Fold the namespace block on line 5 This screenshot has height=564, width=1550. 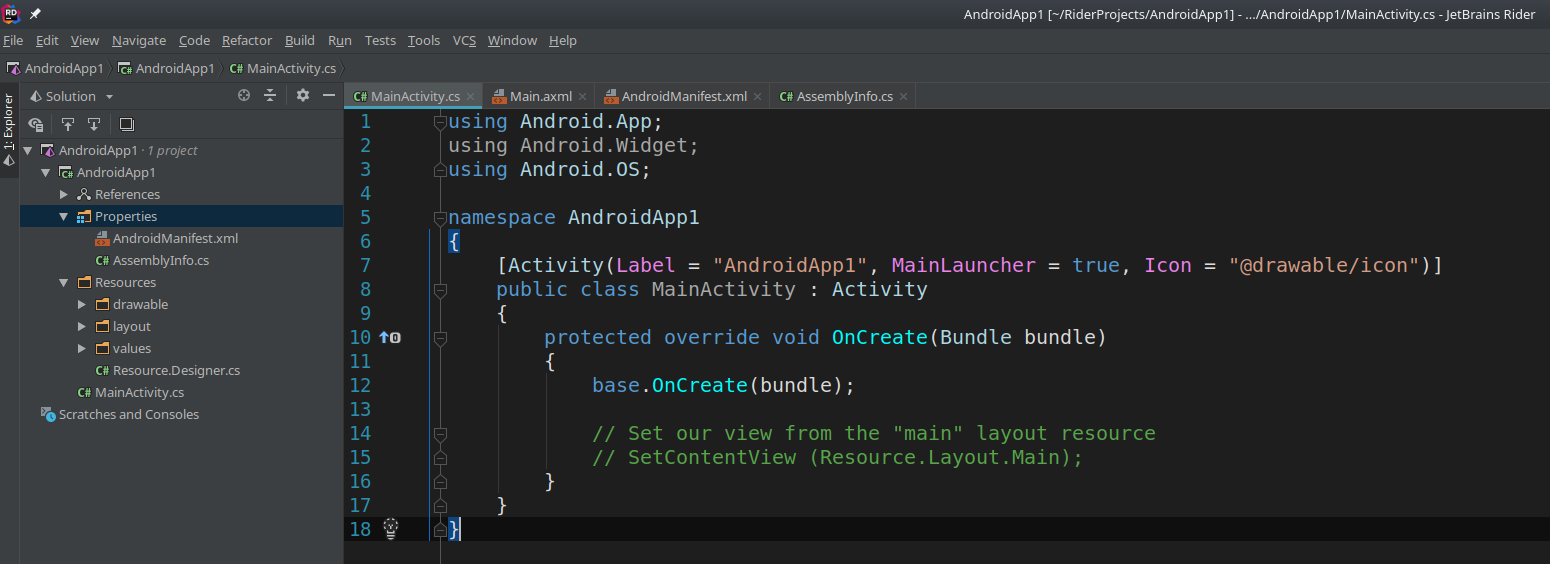[440, 218]
